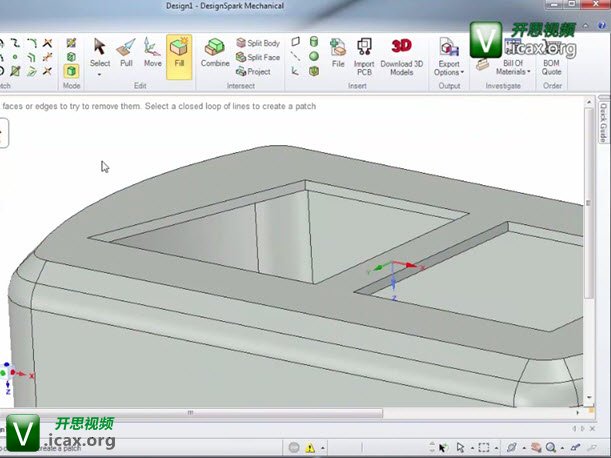Click the create rounded corner sketch icon
This screenshot has height=458, width=611.
pos(32,42)
